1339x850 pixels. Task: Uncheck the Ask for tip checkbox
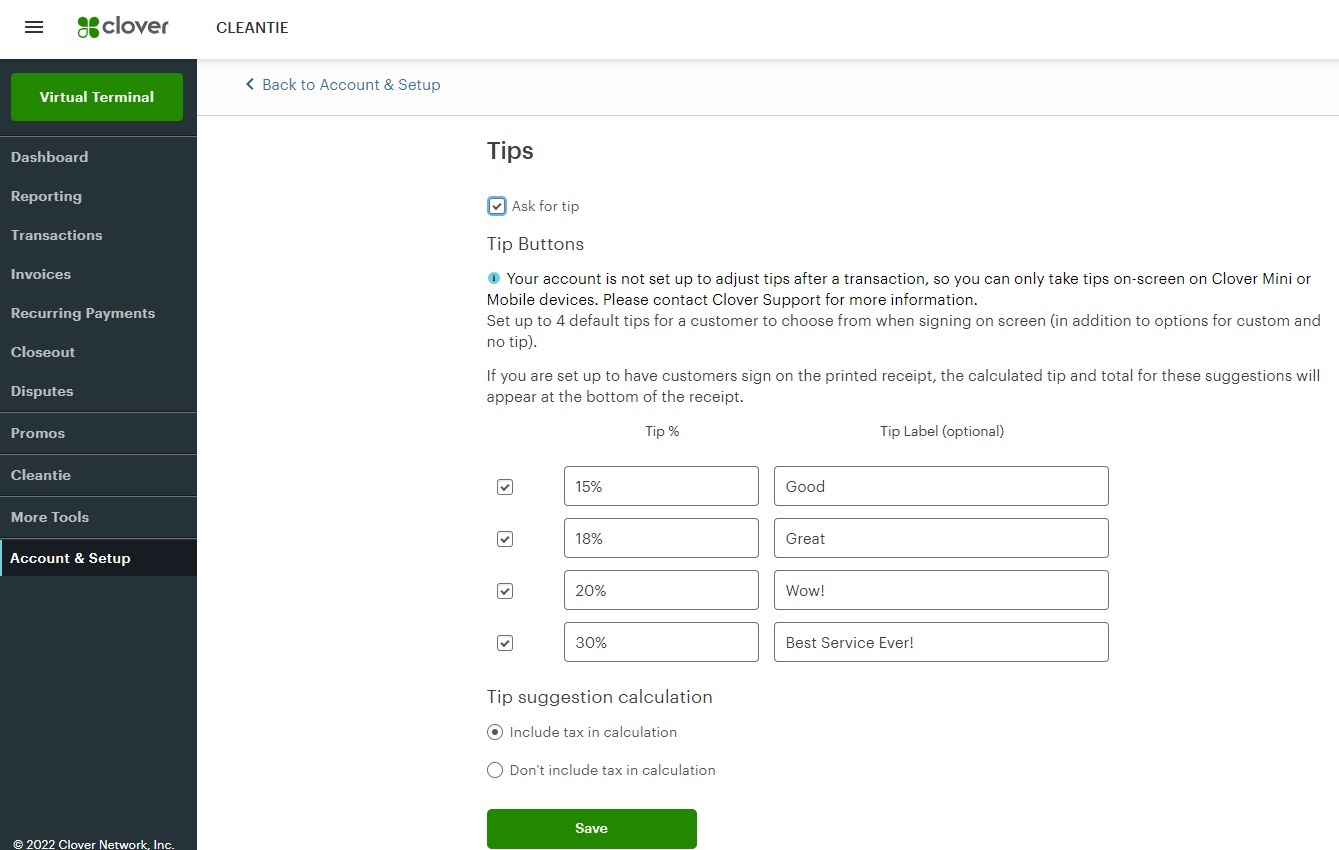tap(497, 205)
